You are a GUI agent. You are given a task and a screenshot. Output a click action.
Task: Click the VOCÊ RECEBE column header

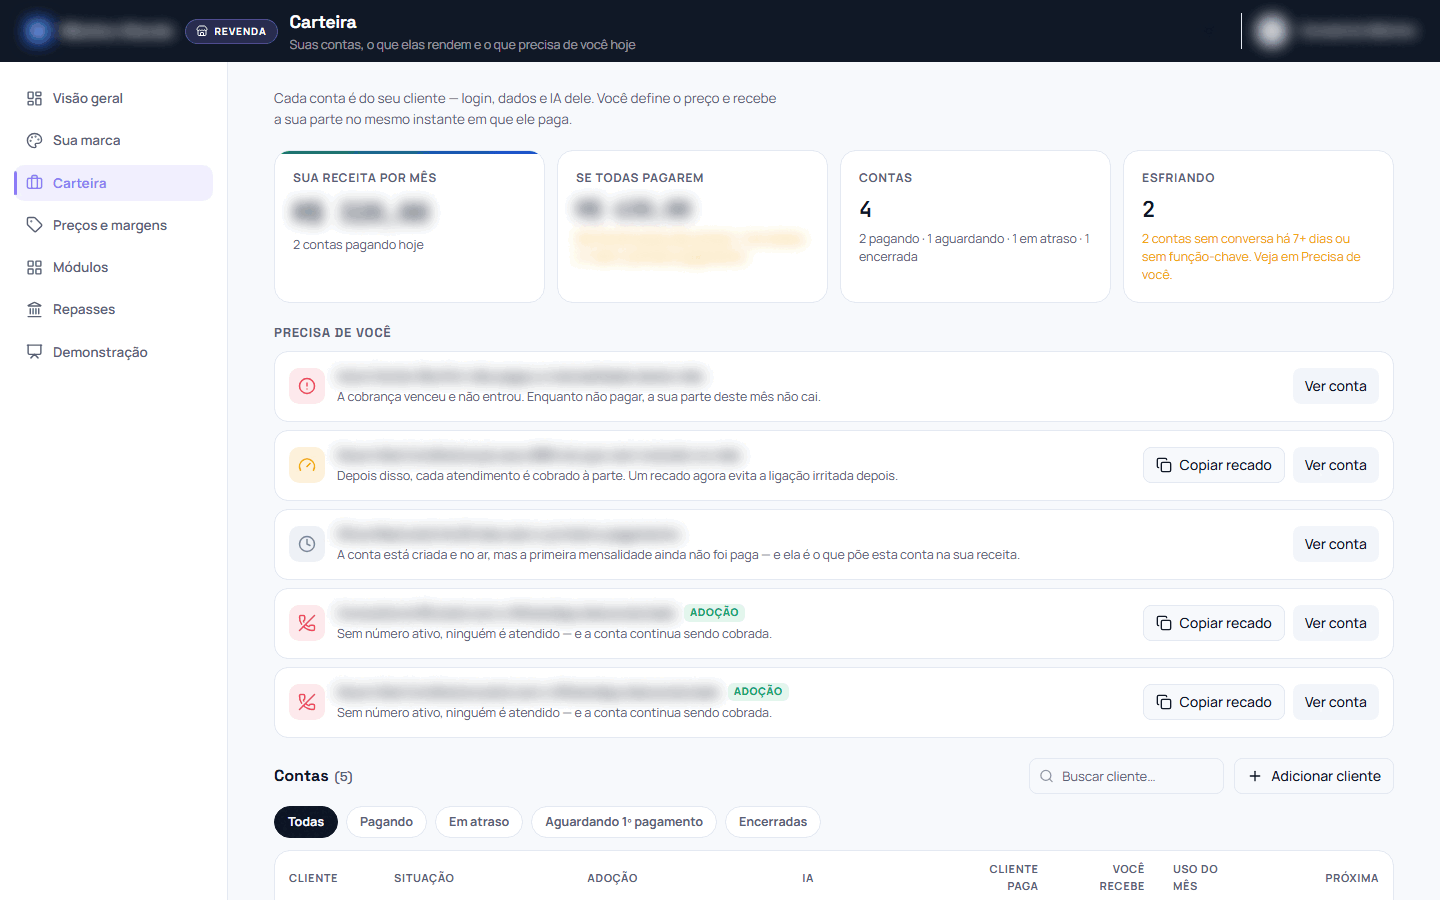(x=1122, y=878)
